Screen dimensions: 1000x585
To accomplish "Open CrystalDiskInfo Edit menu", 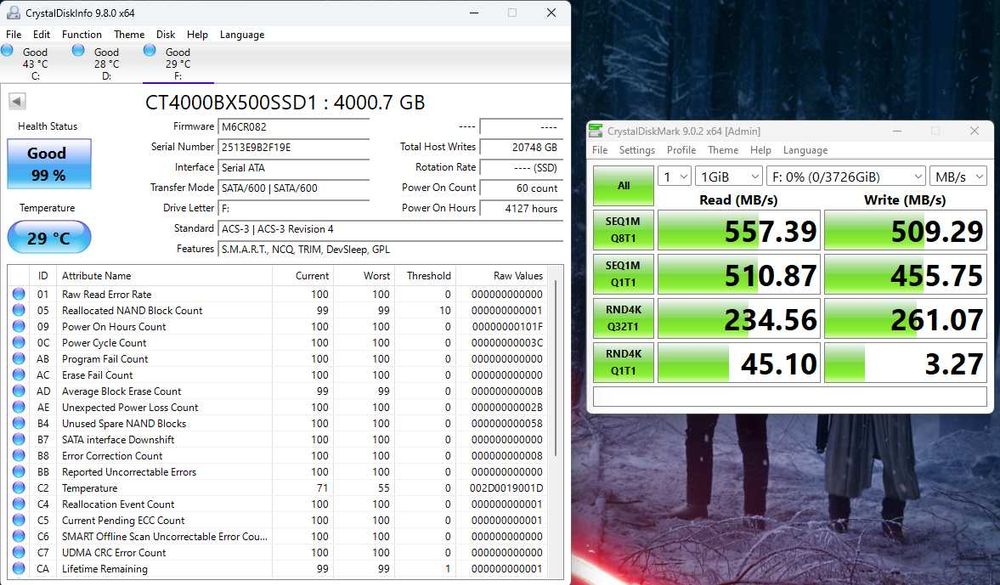I will click(41, 34).
